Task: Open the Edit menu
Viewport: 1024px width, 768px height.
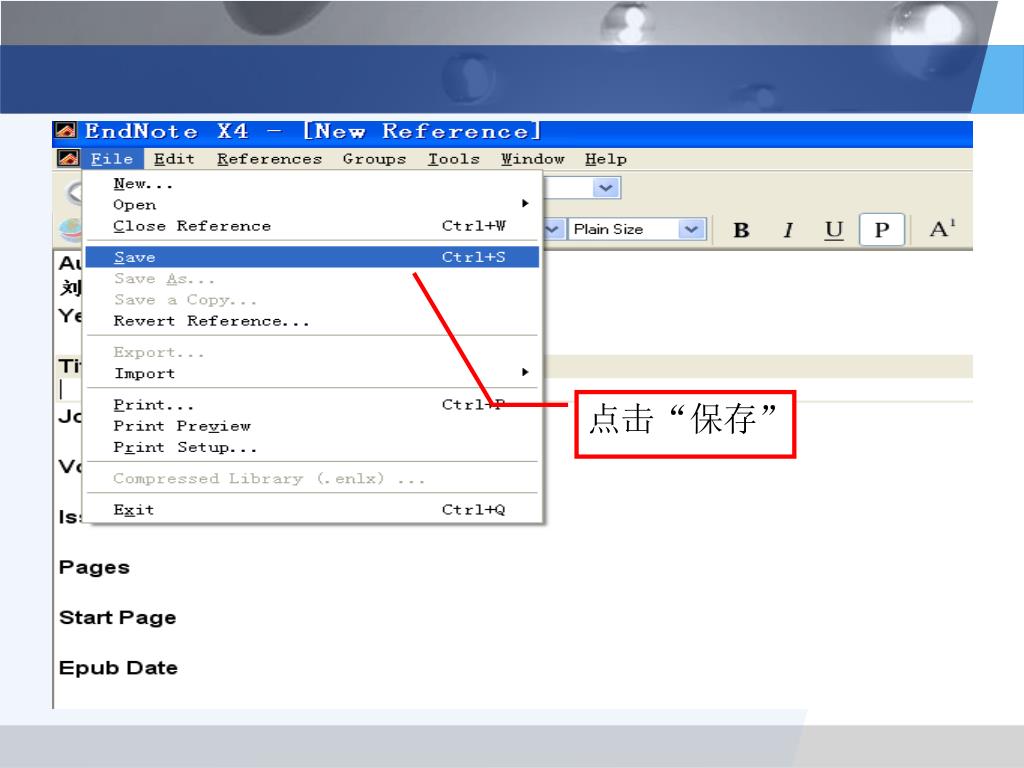Action: 174,159
